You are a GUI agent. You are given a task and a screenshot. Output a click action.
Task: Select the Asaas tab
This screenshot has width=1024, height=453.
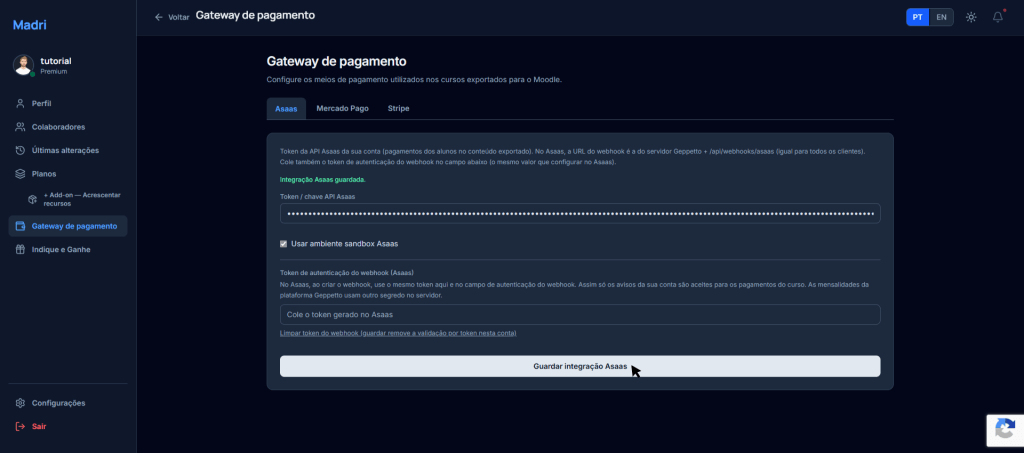[285, 108]
